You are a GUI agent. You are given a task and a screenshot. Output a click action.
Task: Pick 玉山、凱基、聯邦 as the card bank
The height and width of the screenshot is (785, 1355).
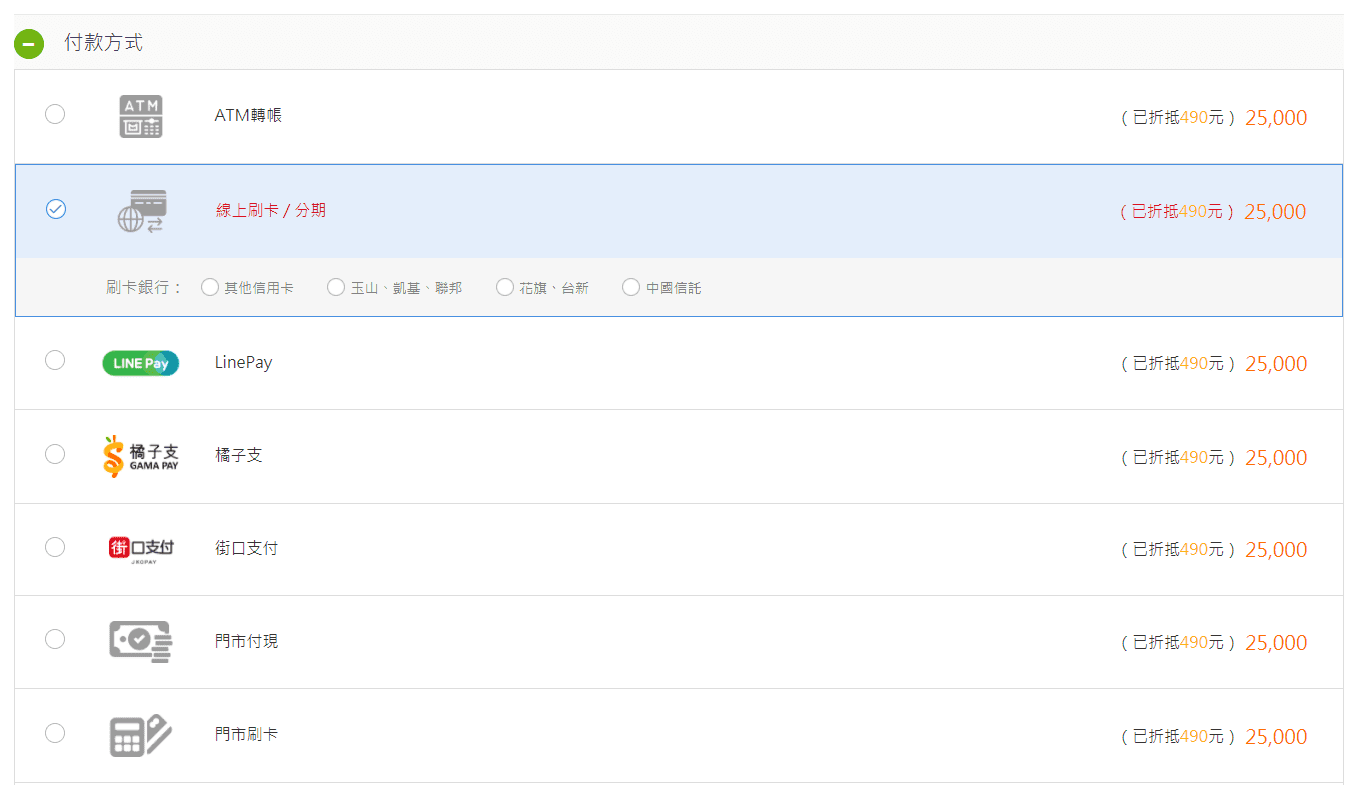tap(336, 288)
